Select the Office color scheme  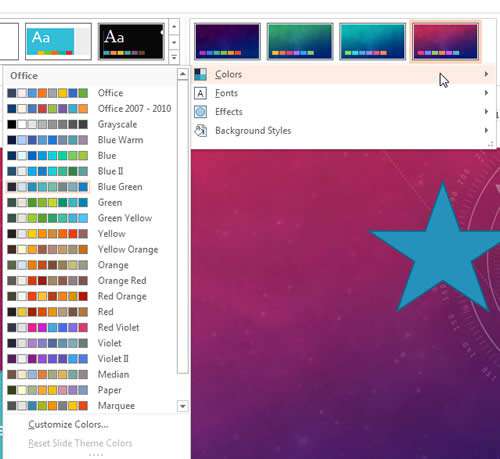[x=91, y=93]
